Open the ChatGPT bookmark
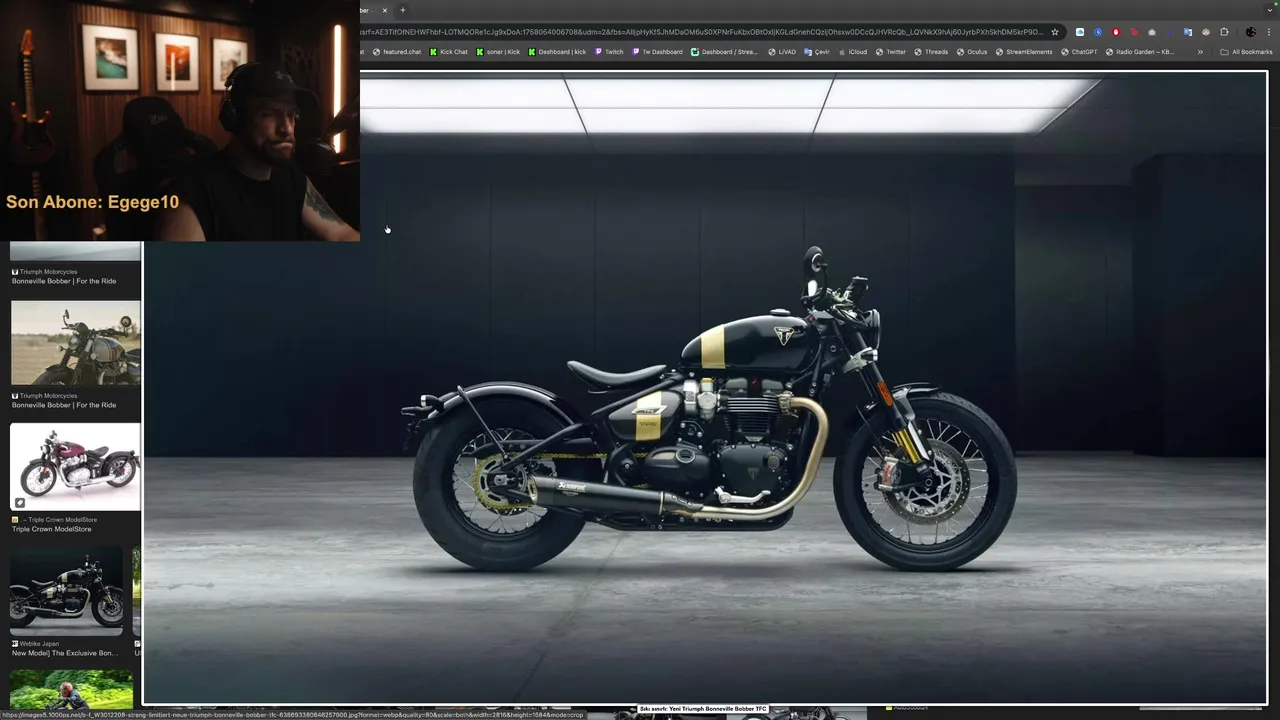This screenshot has width=1280, height=720. pyautogui.click(x=1079, y=52)
